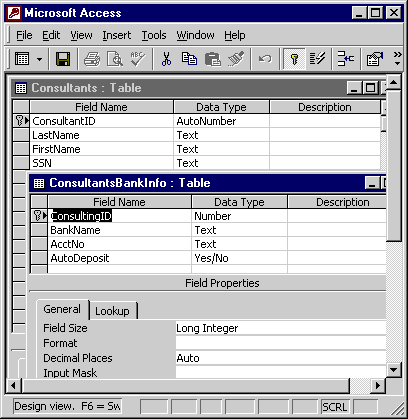
Task: Click the LastName field name cell
Action: (102, 135)
